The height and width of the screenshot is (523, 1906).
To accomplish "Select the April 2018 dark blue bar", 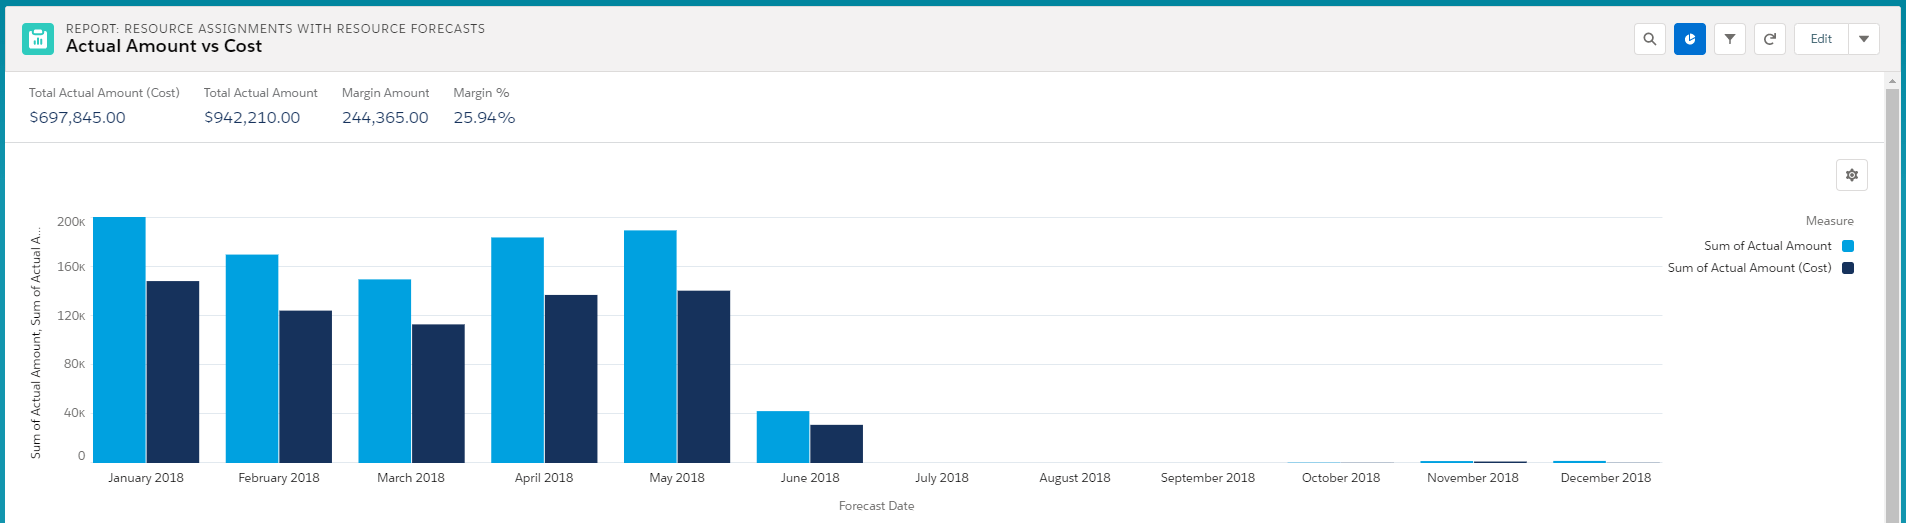I will [x=571, y=378].
